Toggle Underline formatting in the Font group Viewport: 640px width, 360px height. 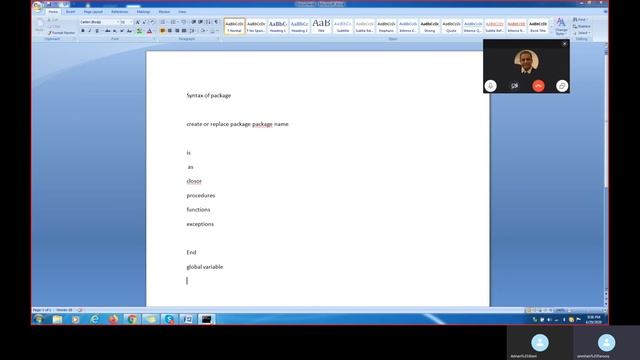tap(97, 31)
